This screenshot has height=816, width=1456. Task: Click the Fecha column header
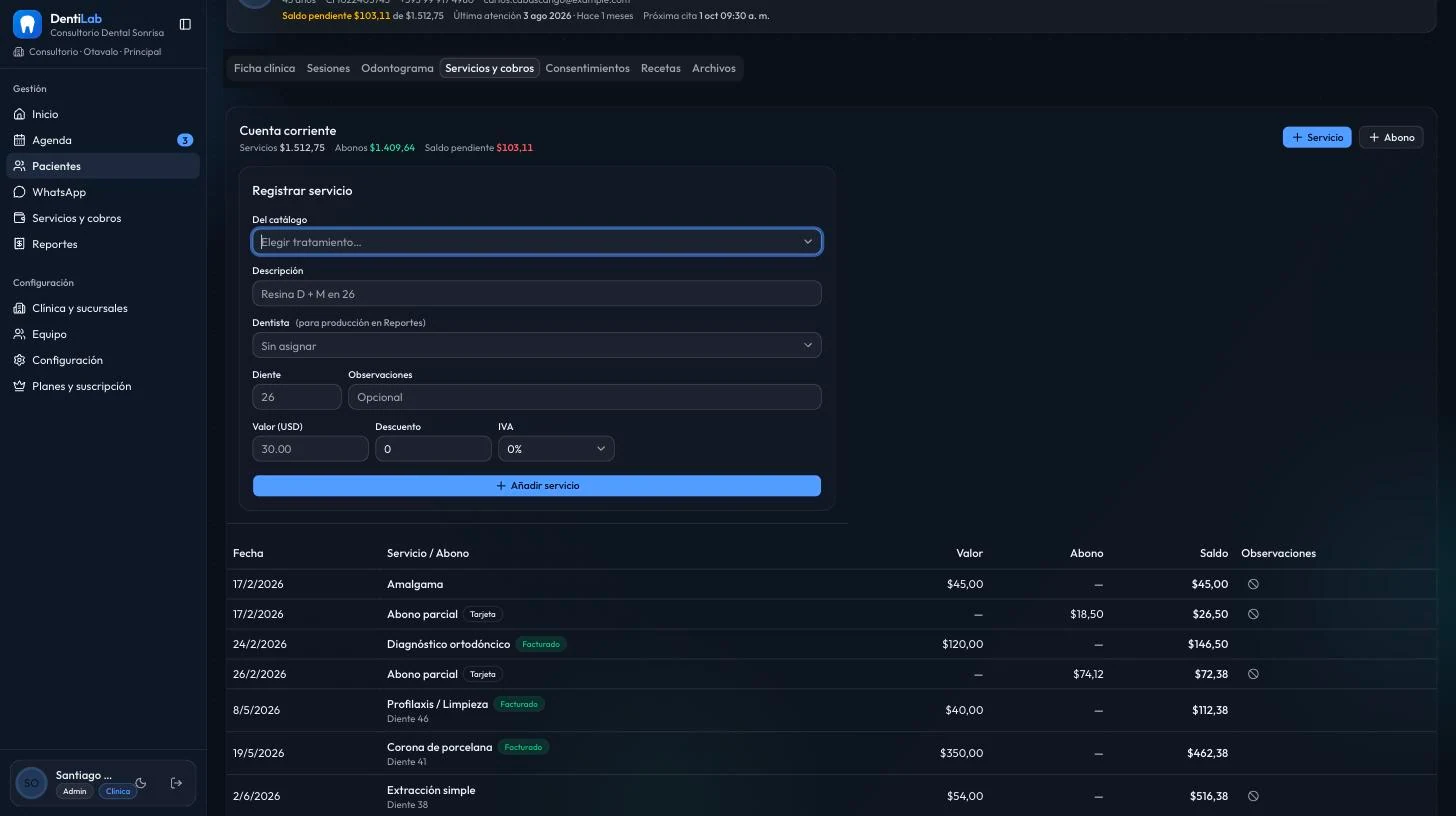coord(248,553)
